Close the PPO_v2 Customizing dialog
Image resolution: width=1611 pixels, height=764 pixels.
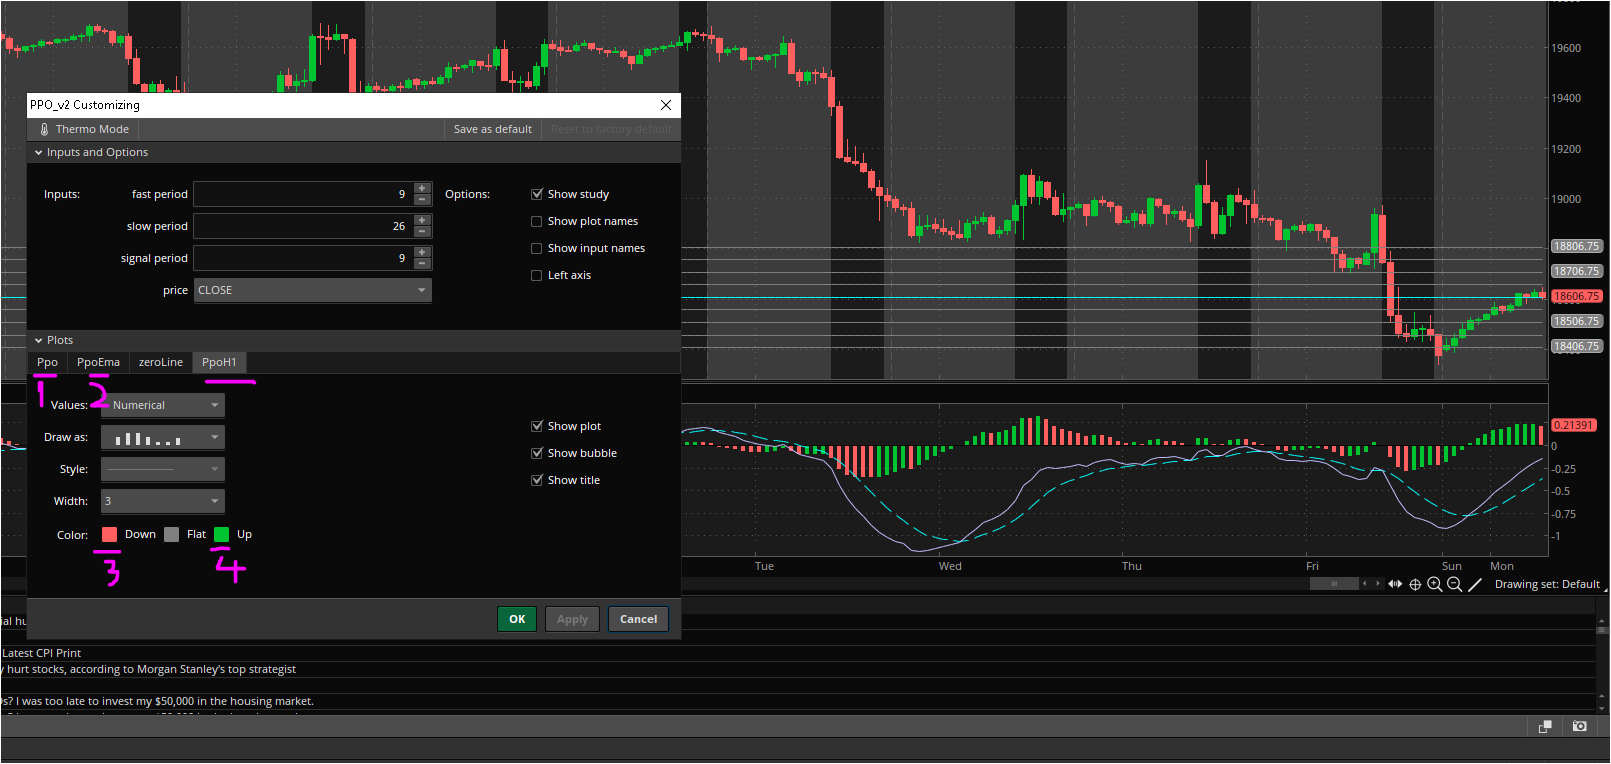click(666, 105)
